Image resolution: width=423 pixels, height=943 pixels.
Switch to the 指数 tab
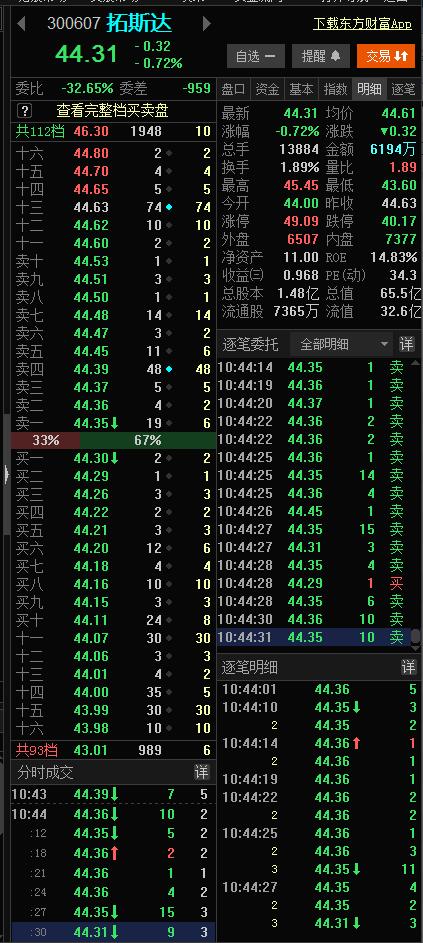tap(335, 90)
